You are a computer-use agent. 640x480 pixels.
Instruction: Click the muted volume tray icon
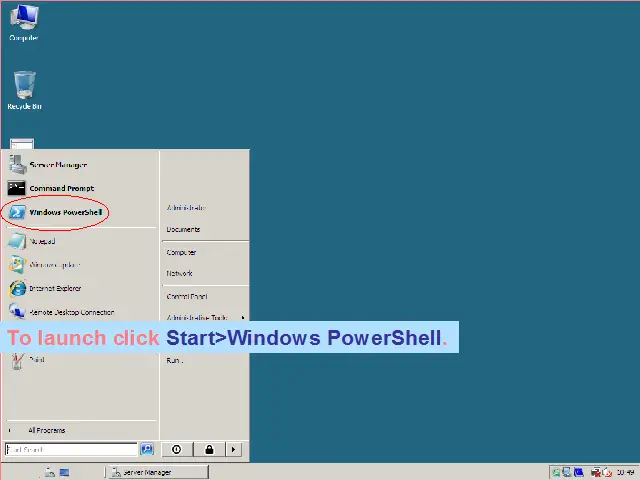[x=607, y=473]
